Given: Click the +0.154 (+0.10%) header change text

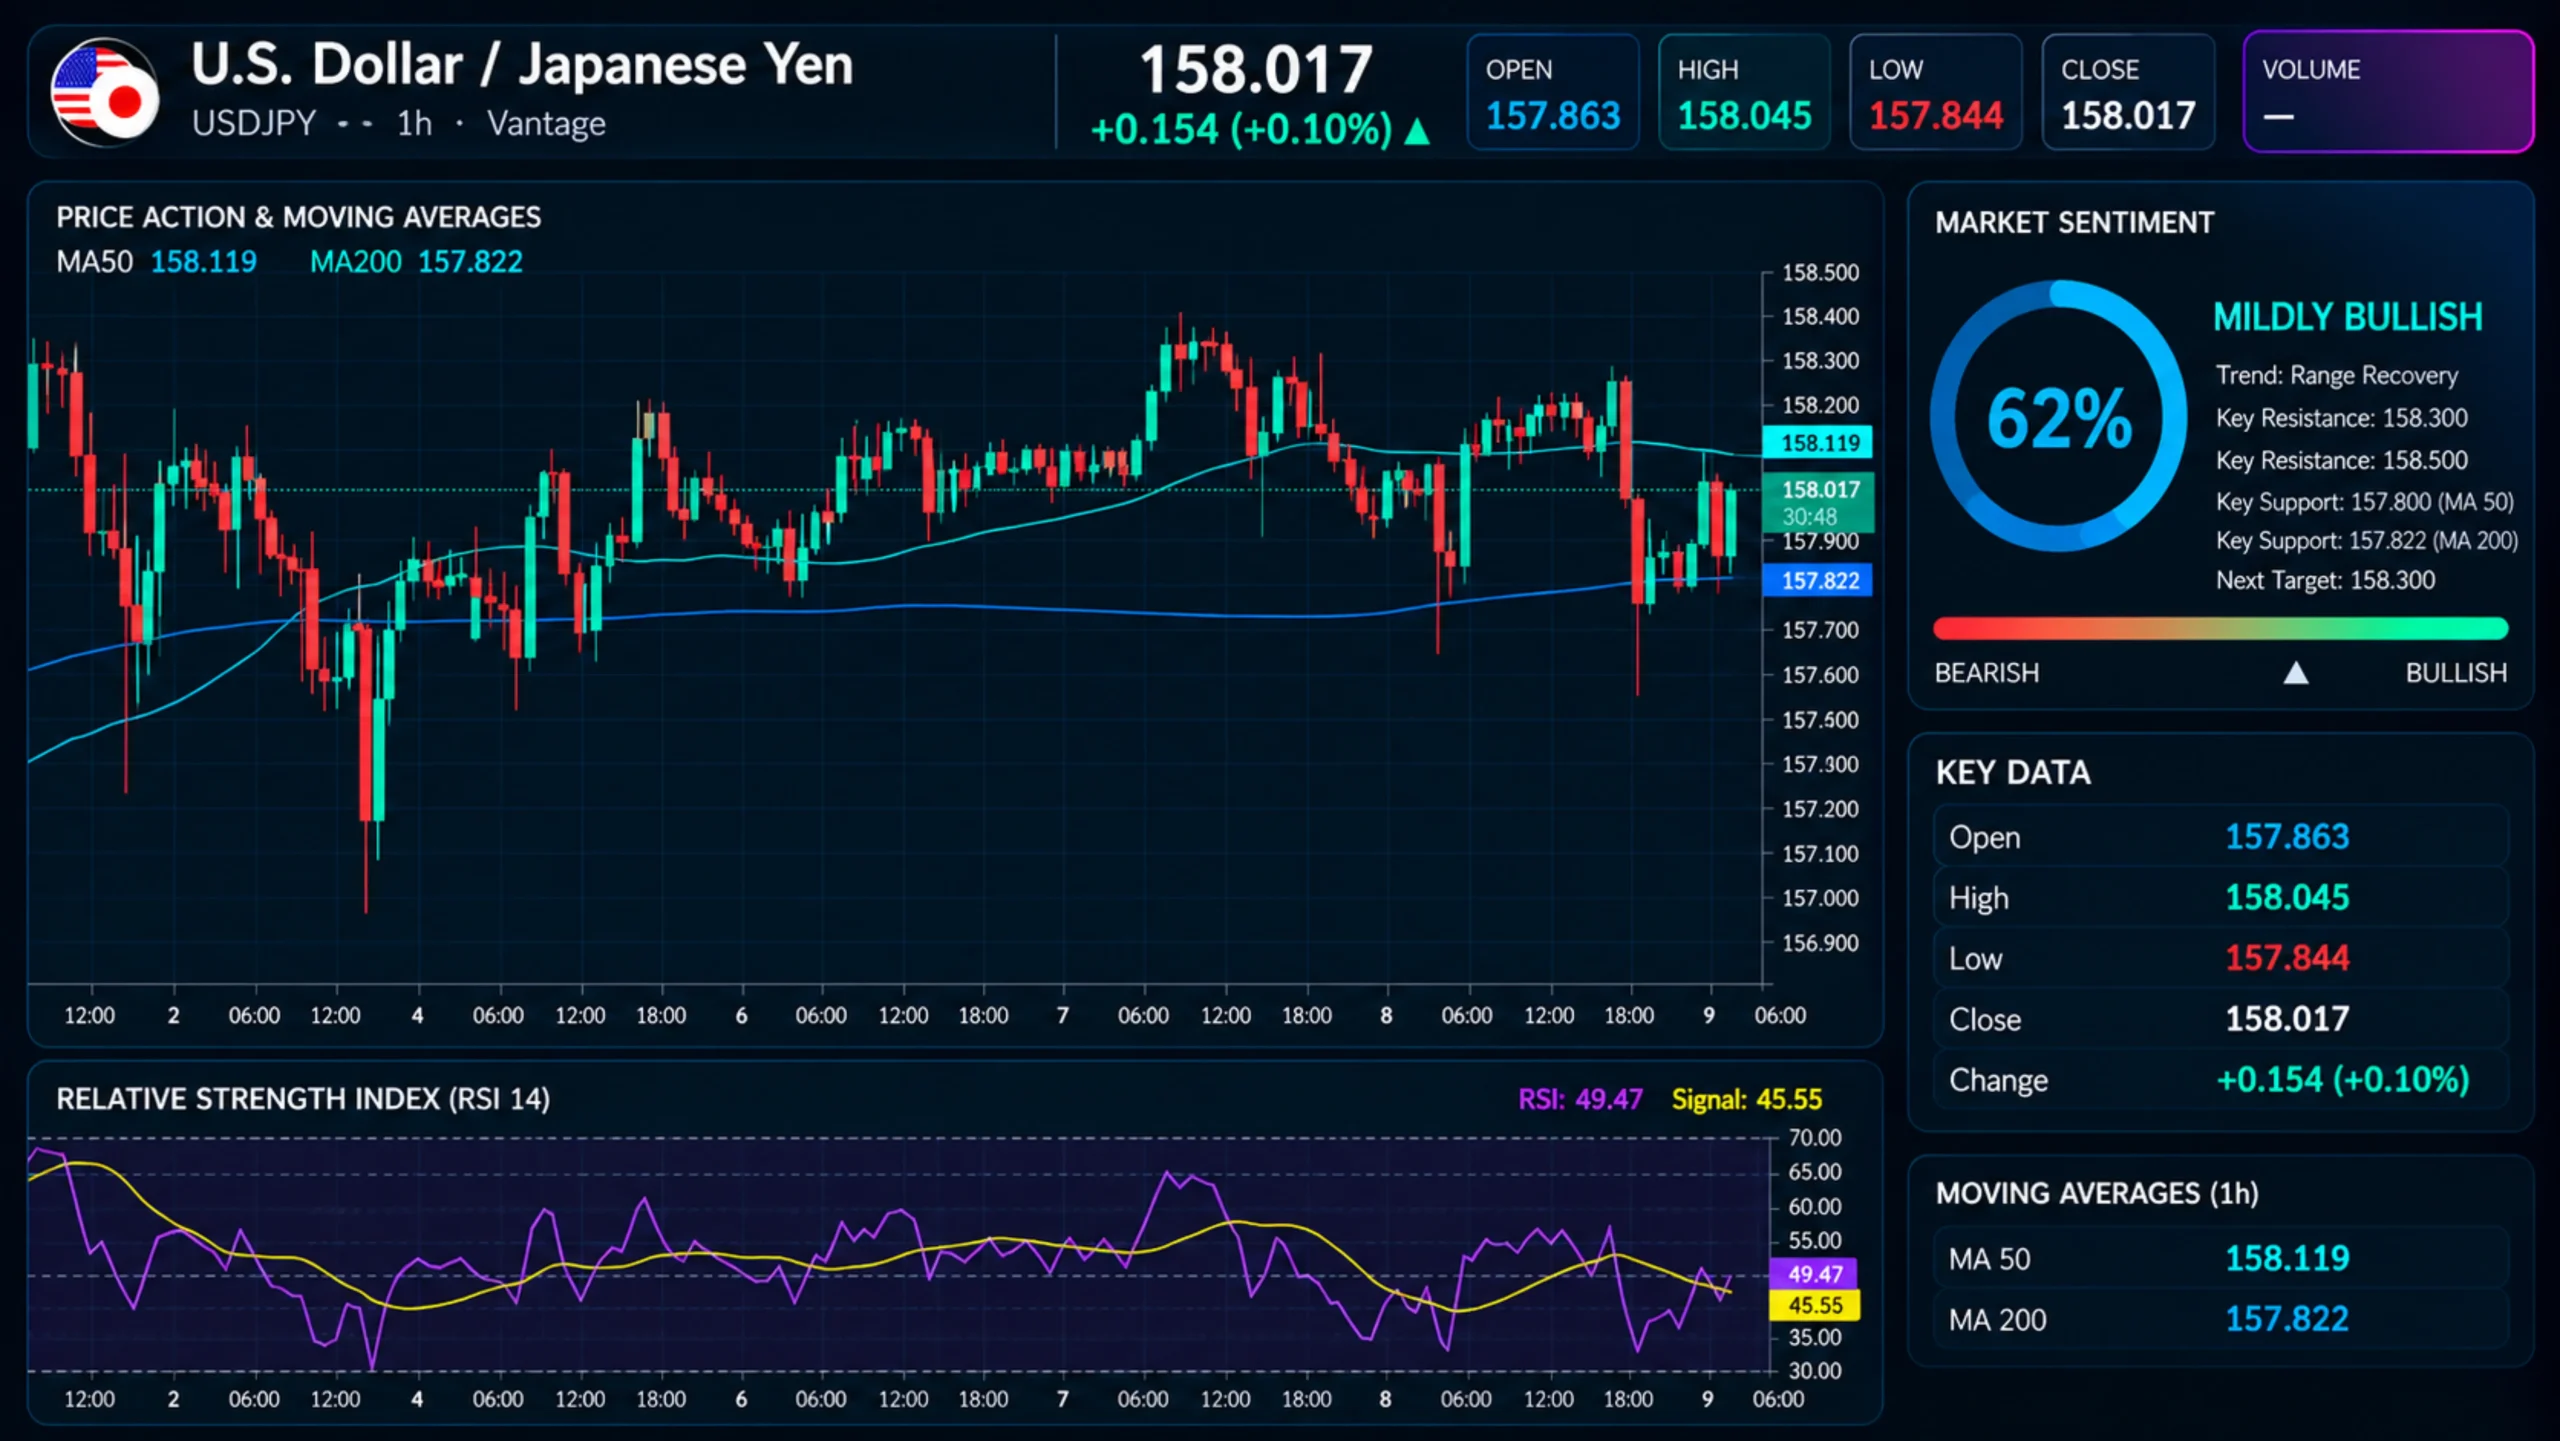Looking at the screenshot, I should [1241, 130].
